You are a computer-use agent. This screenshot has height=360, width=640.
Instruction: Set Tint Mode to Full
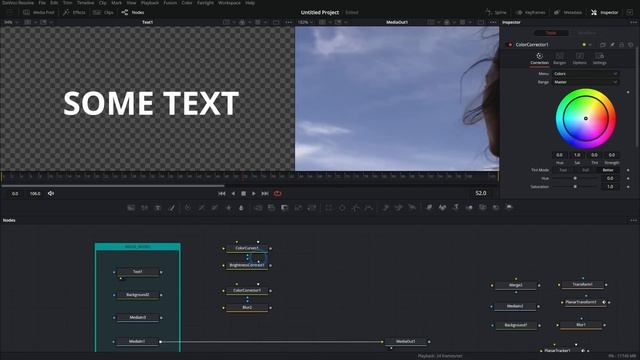(585, 170)
